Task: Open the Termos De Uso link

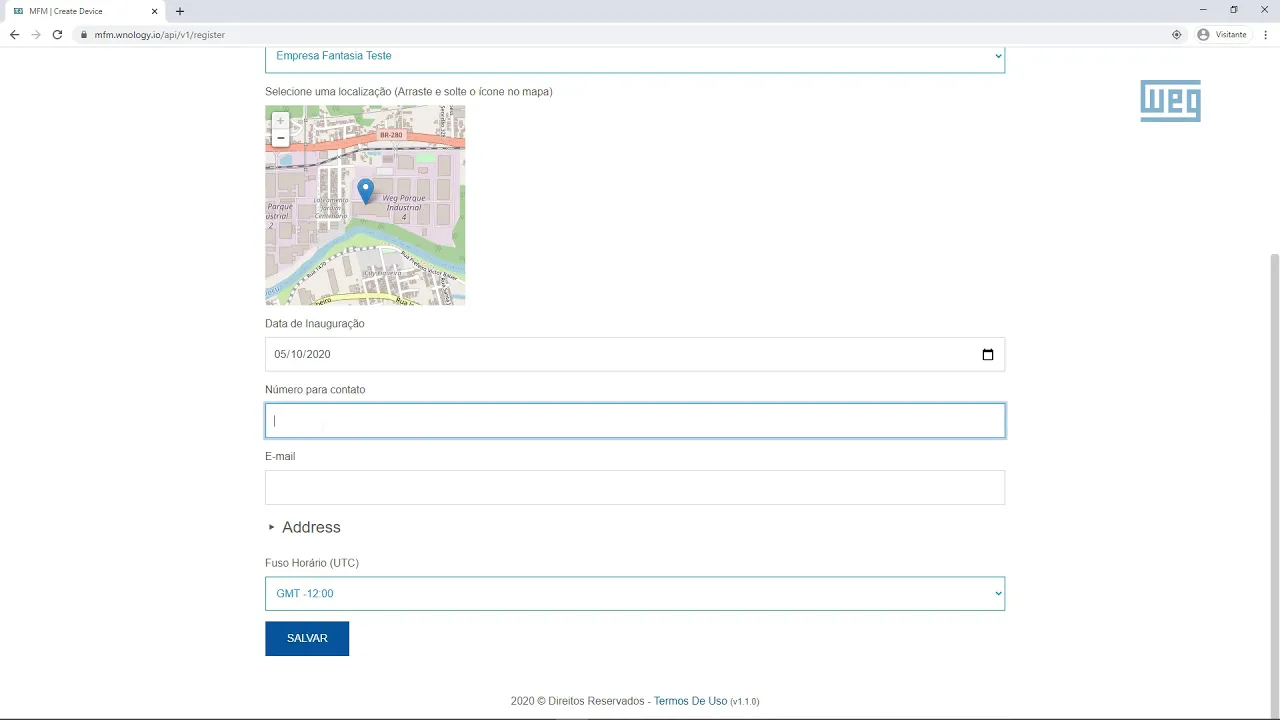Action: (x=690, y=701)
